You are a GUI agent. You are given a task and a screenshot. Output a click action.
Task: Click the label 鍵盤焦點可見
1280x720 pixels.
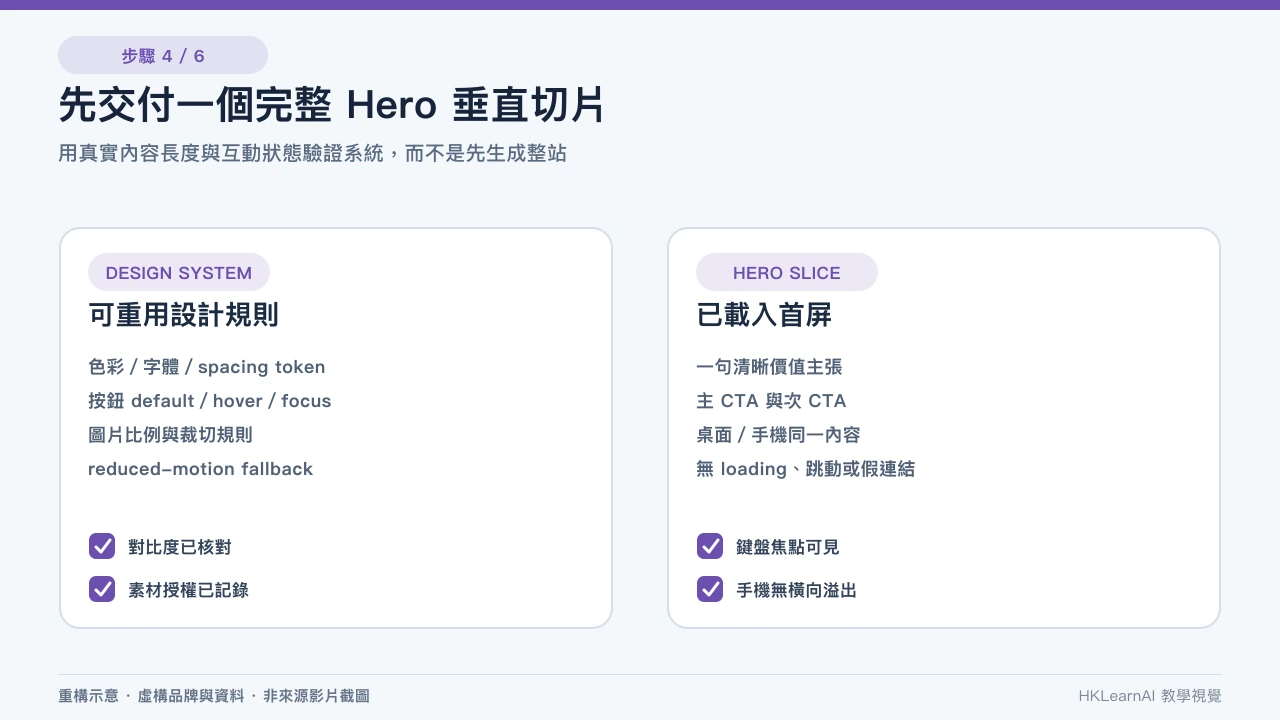(x=788, y=547)
